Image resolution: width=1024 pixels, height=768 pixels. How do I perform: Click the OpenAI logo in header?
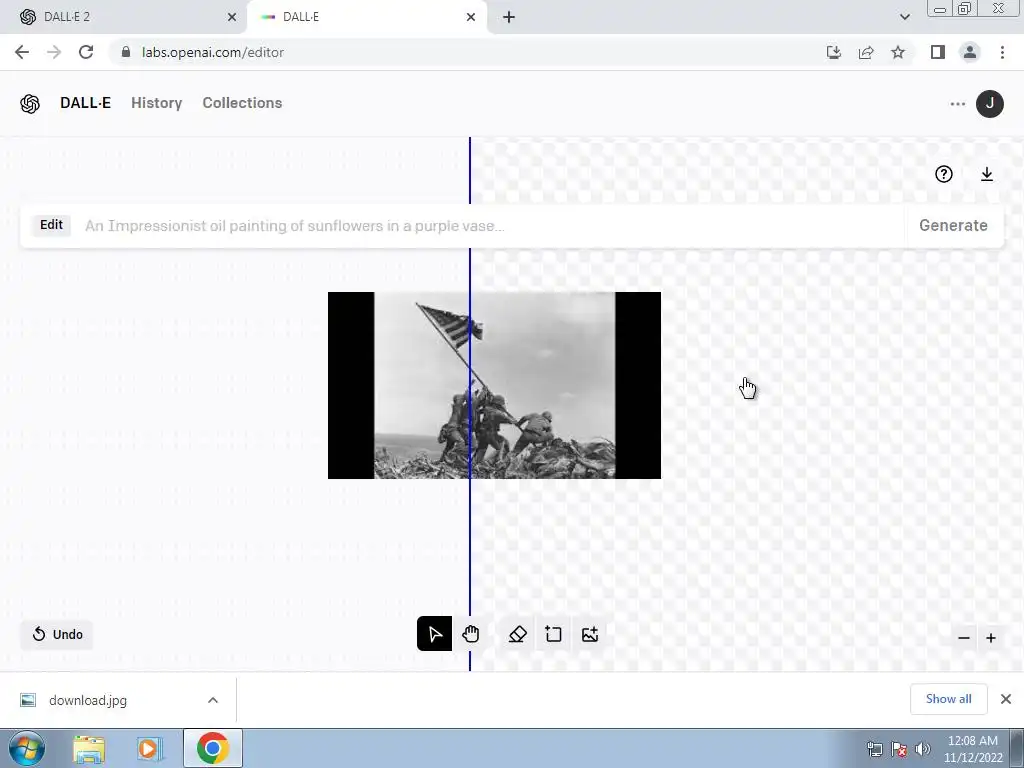pyautogui.click(x=30, y=104)
